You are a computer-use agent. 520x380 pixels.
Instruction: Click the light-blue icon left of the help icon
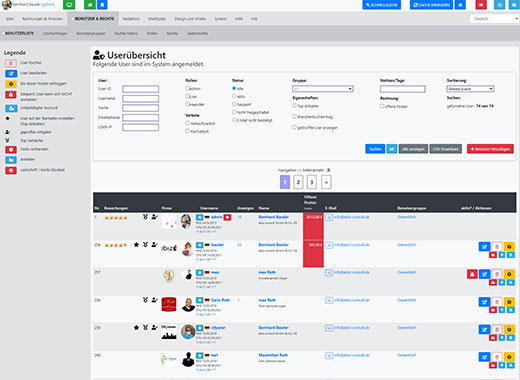click(x=499, y=5)
